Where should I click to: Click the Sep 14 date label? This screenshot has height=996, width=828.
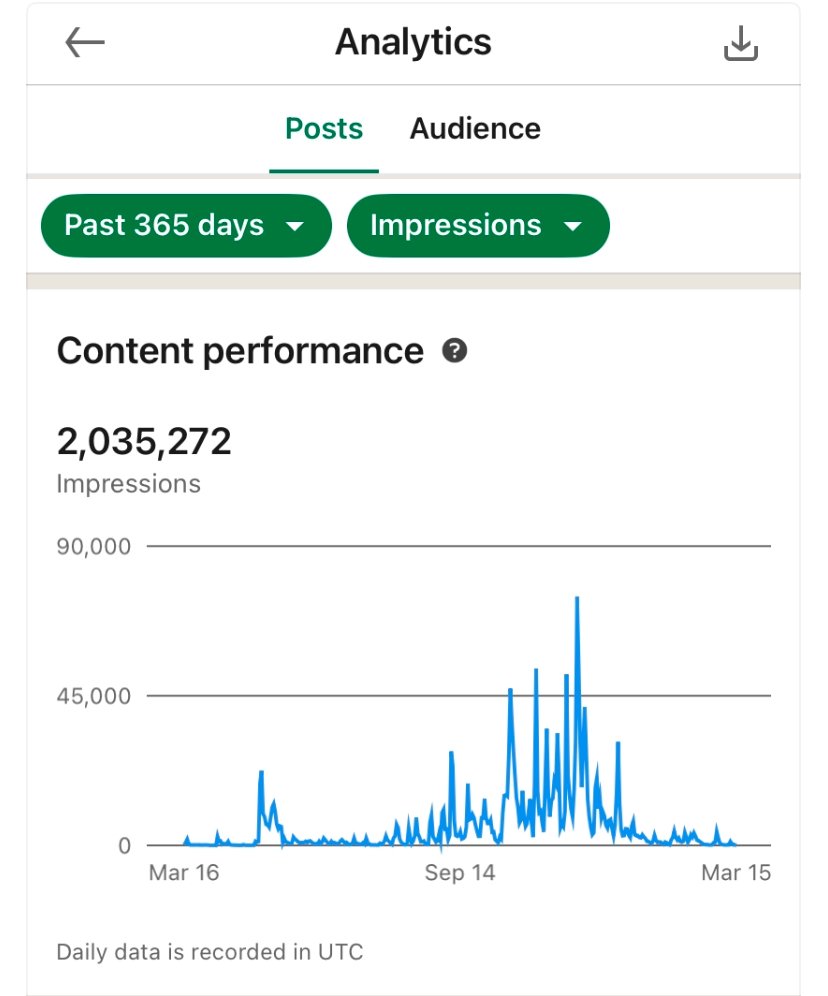point(459,873)
